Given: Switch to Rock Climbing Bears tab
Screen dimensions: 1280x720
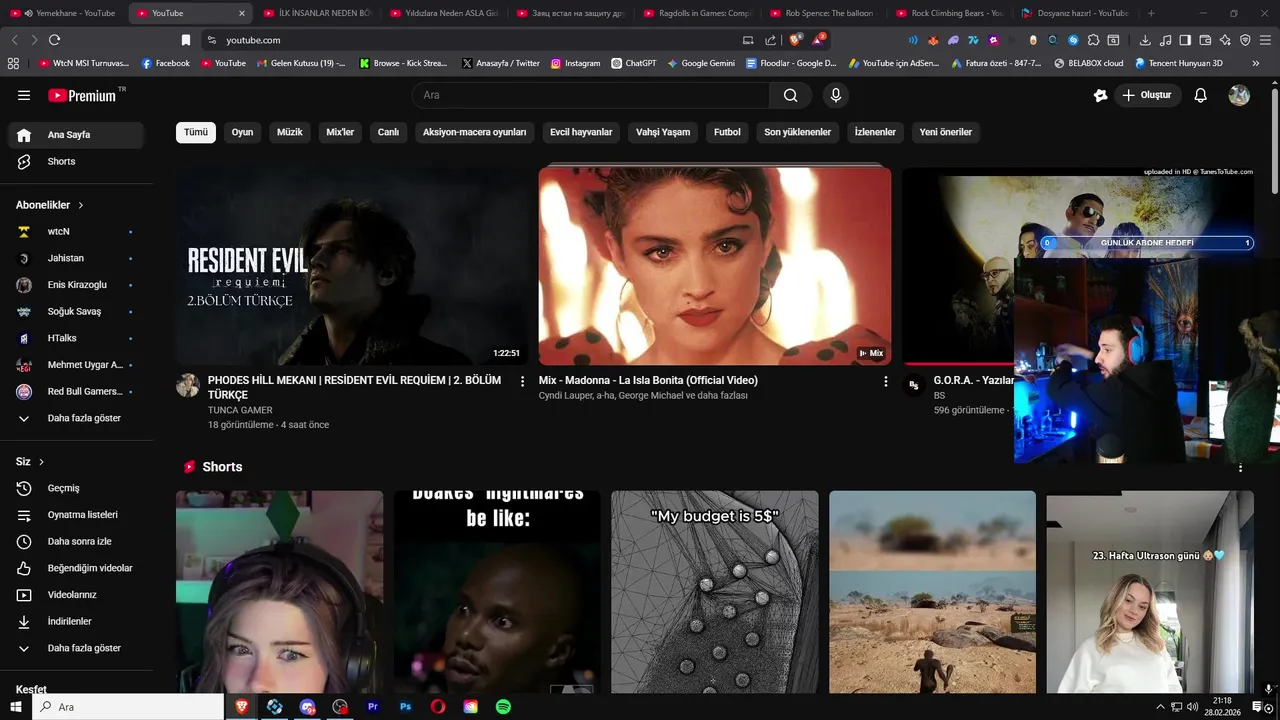Looking at the screenshot, I should coord(951,13).
